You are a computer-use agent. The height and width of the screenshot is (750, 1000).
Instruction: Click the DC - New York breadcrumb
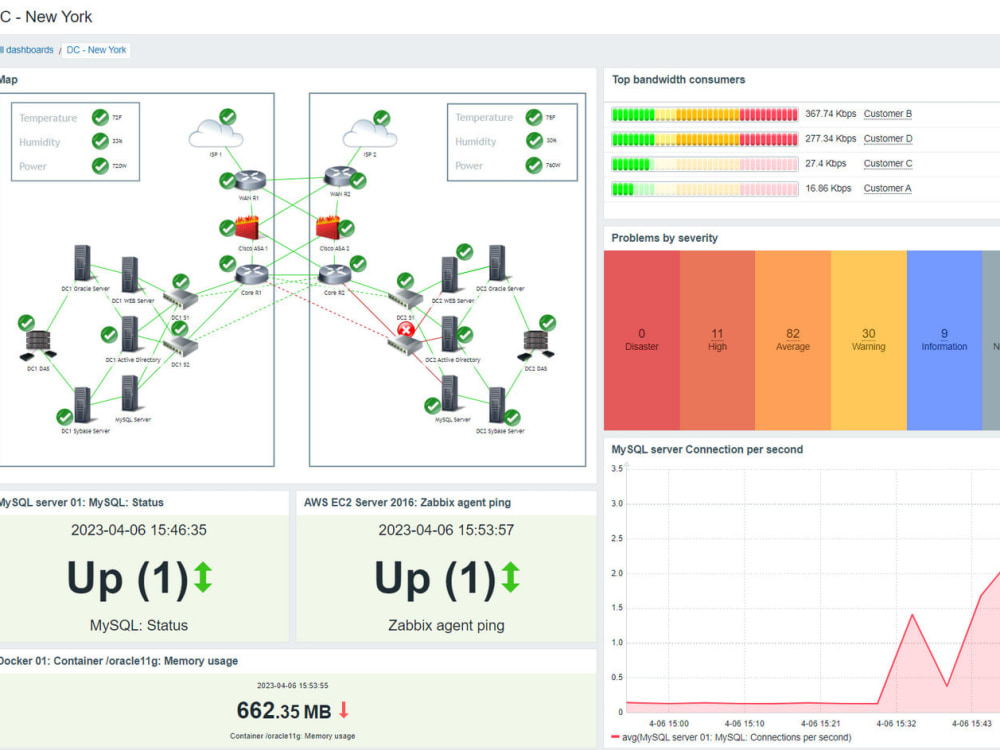point(97,50)
